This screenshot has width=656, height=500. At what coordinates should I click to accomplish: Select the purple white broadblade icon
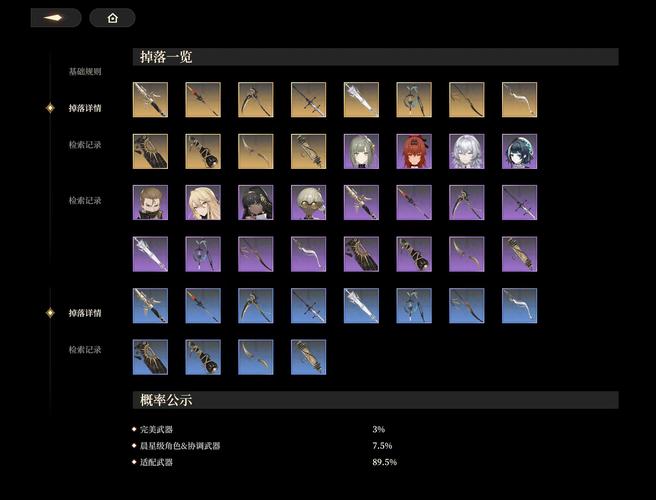point(150,254)
